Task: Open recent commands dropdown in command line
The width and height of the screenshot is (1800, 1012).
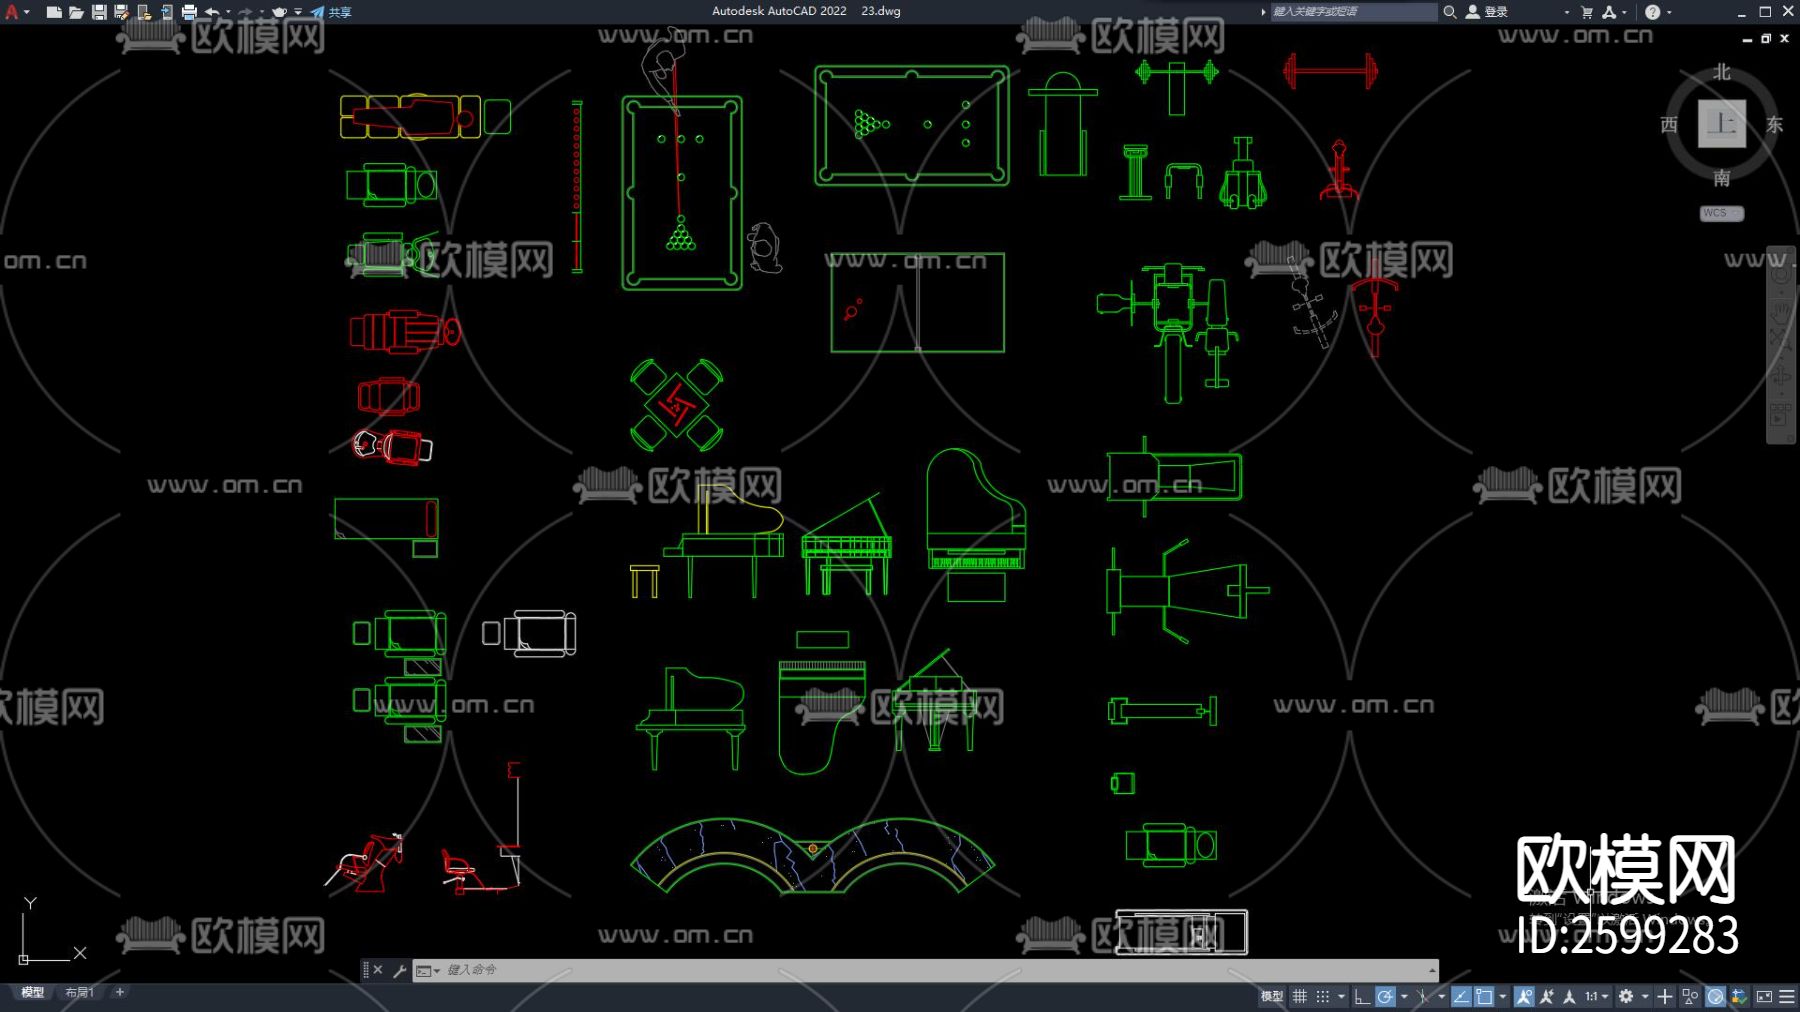Action: [428, 970]
